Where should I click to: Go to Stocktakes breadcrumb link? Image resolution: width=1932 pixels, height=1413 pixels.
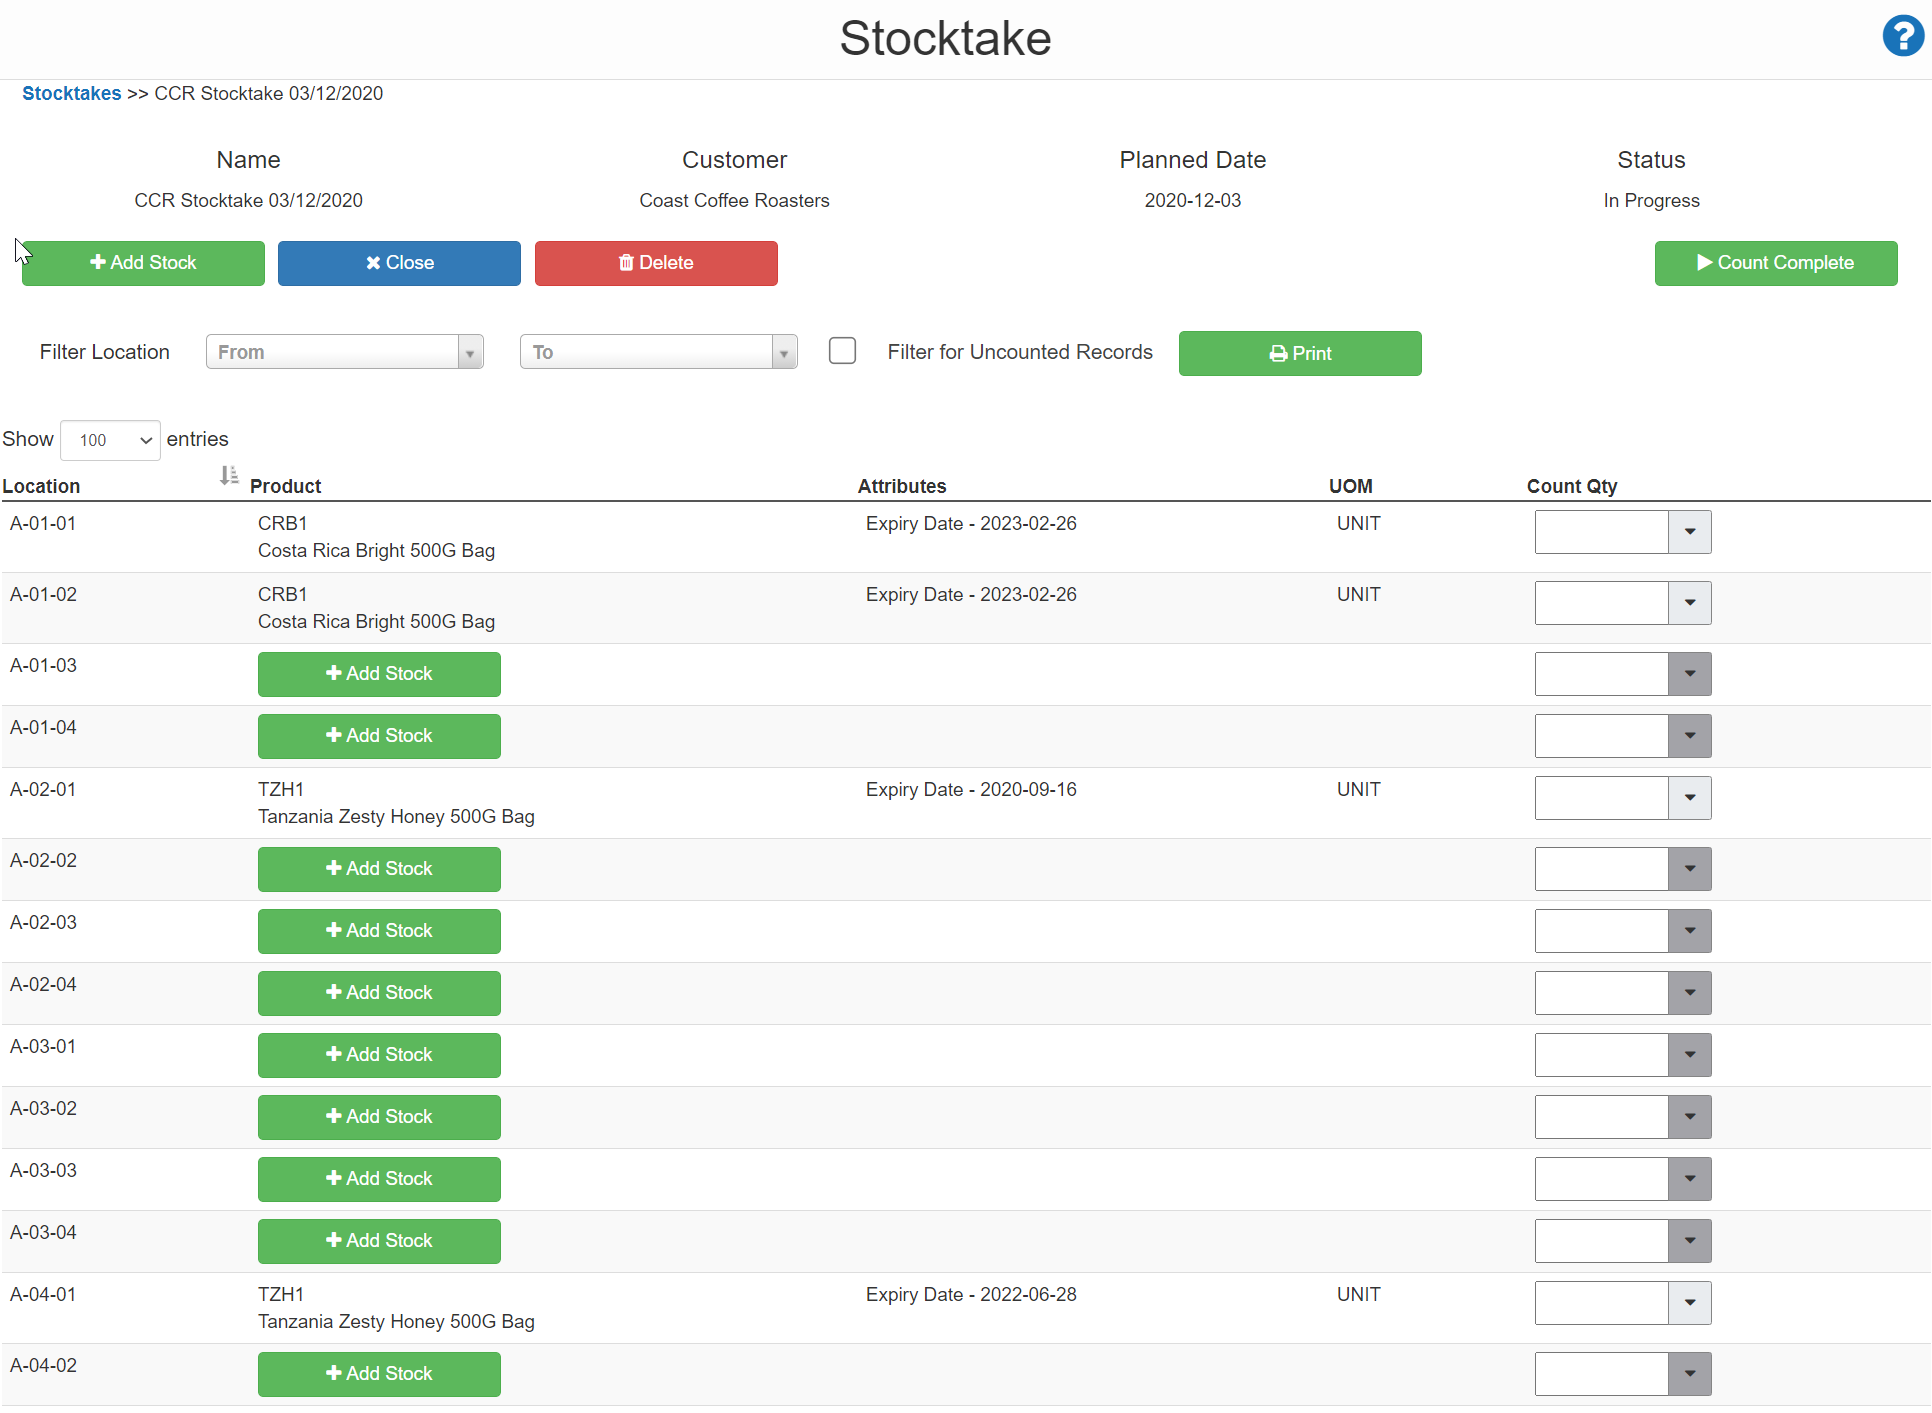pos(71,93)
